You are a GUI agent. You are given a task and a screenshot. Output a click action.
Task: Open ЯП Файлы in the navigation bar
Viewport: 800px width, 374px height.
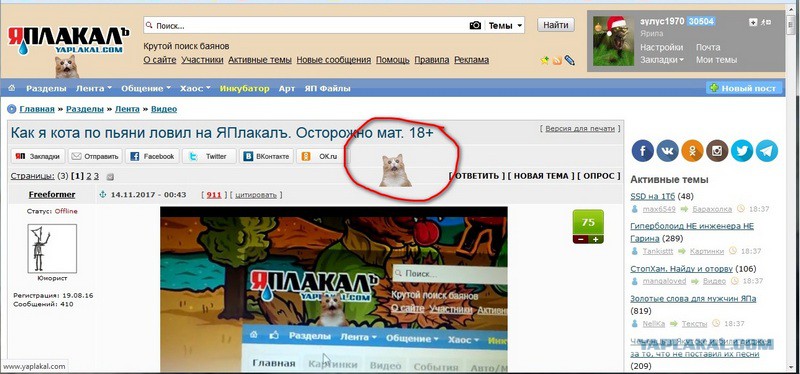click(328, 88)
